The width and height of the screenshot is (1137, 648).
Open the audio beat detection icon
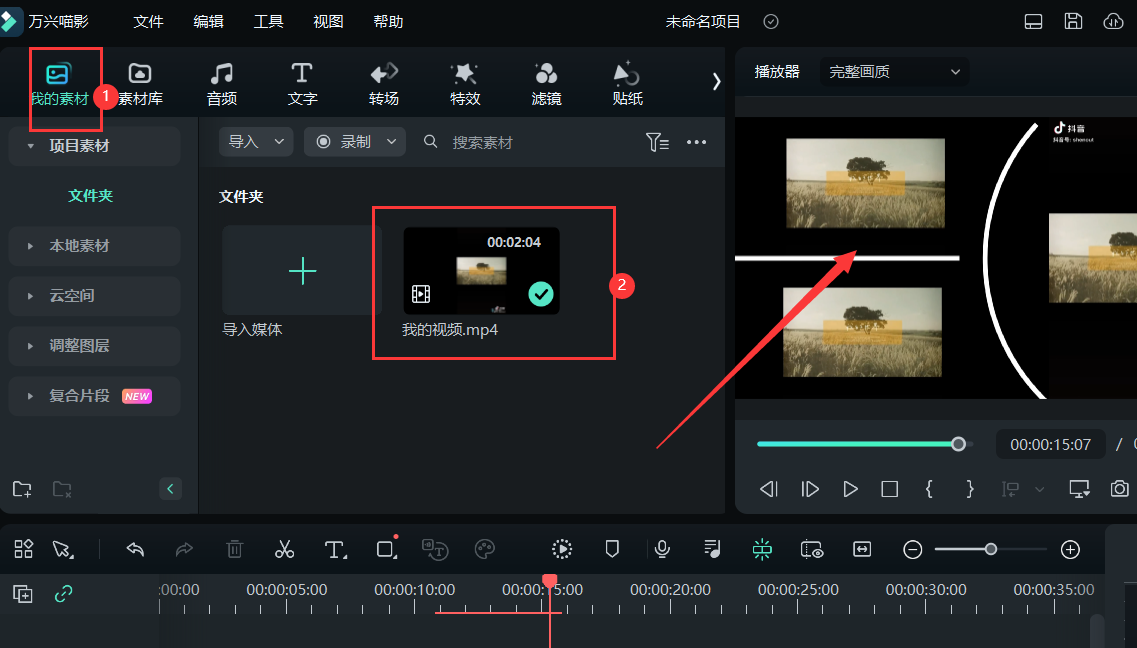coord(712,549)
